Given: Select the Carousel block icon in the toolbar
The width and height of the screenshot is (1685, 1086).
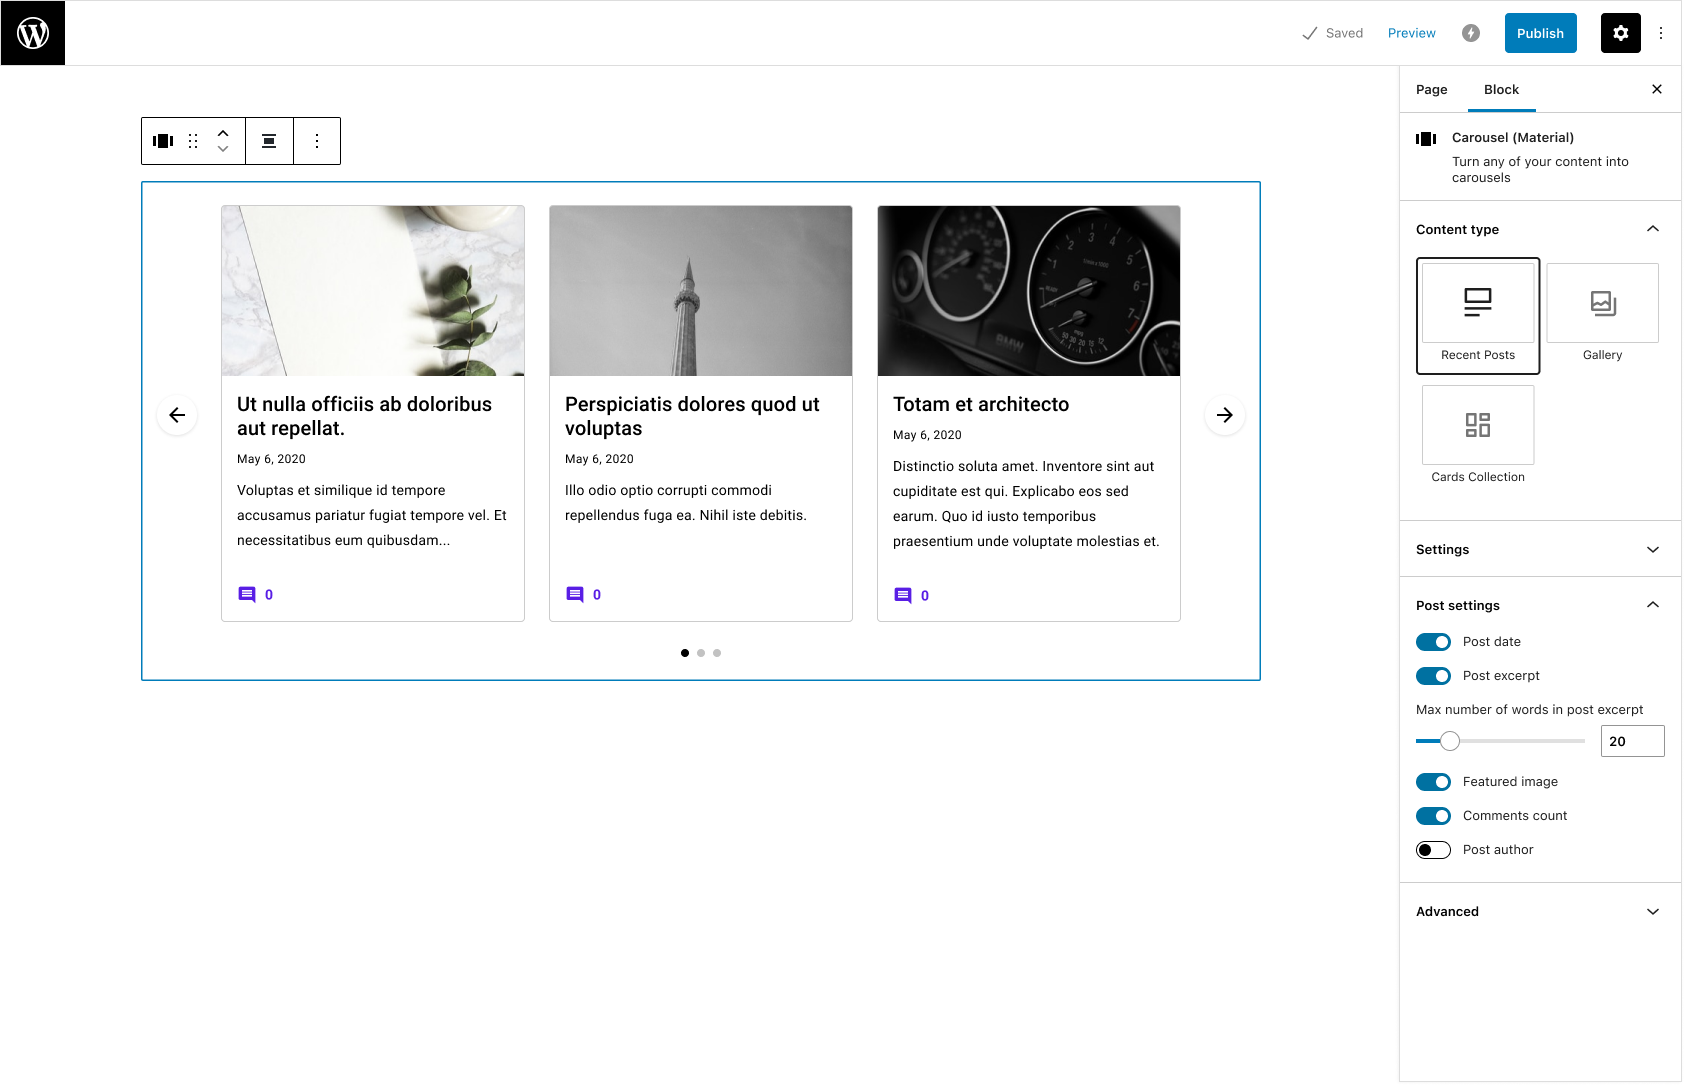Looking at the screenshot, I should (x=161, y=140).
